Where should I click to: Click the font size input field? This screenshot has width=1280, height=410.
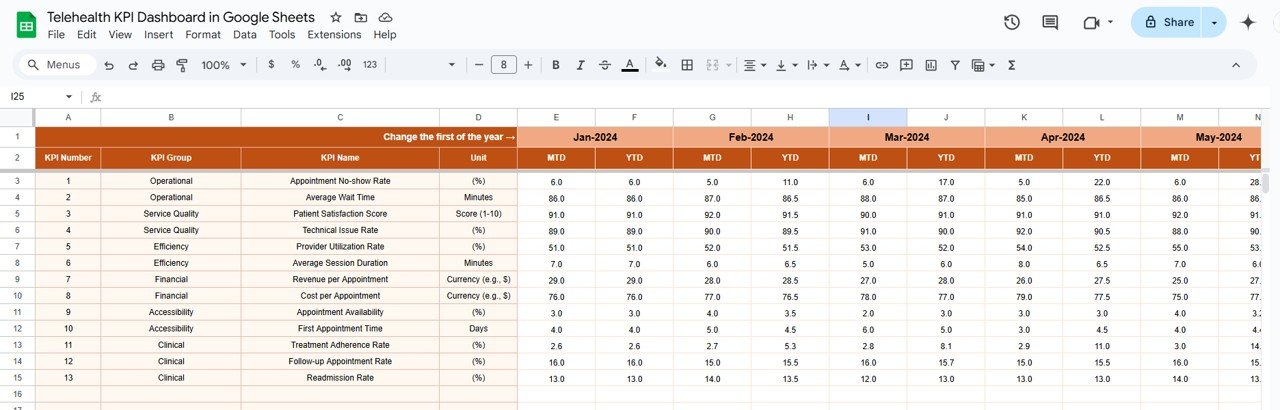point(503,65)
